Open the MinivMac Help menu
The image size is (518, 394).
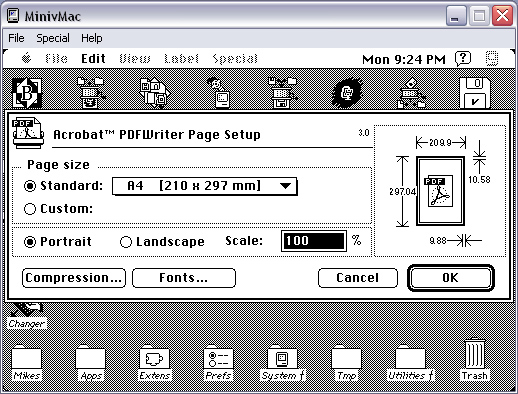point(92,38)
